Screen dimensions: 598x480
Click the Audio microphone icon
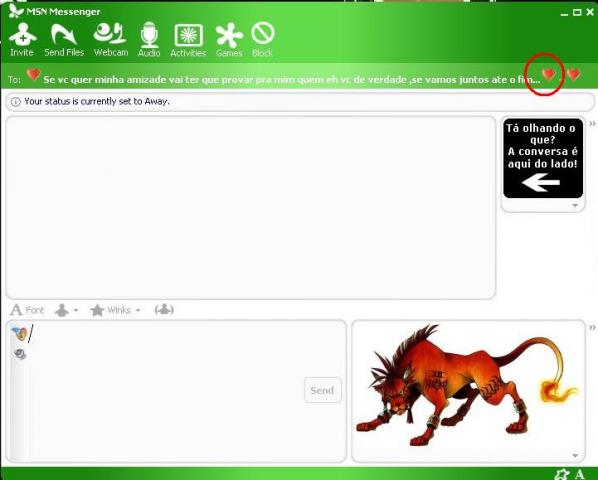tap(149, 40)
